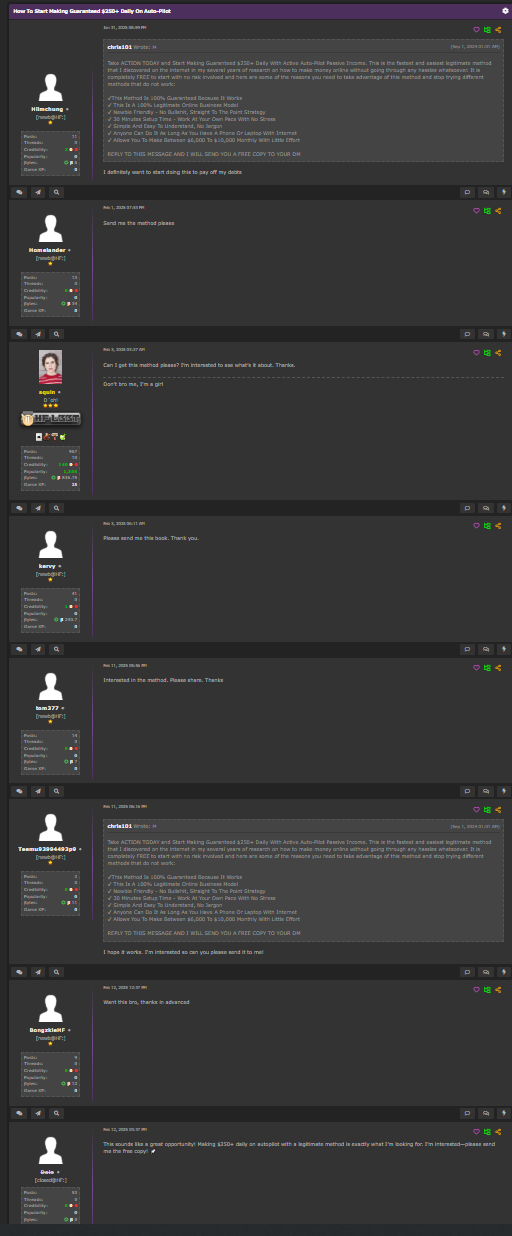Viewport: 512px width, 1236px height.
Task: Click 'Please send me this book. Thank you.' text
Action: coord(152,538)
